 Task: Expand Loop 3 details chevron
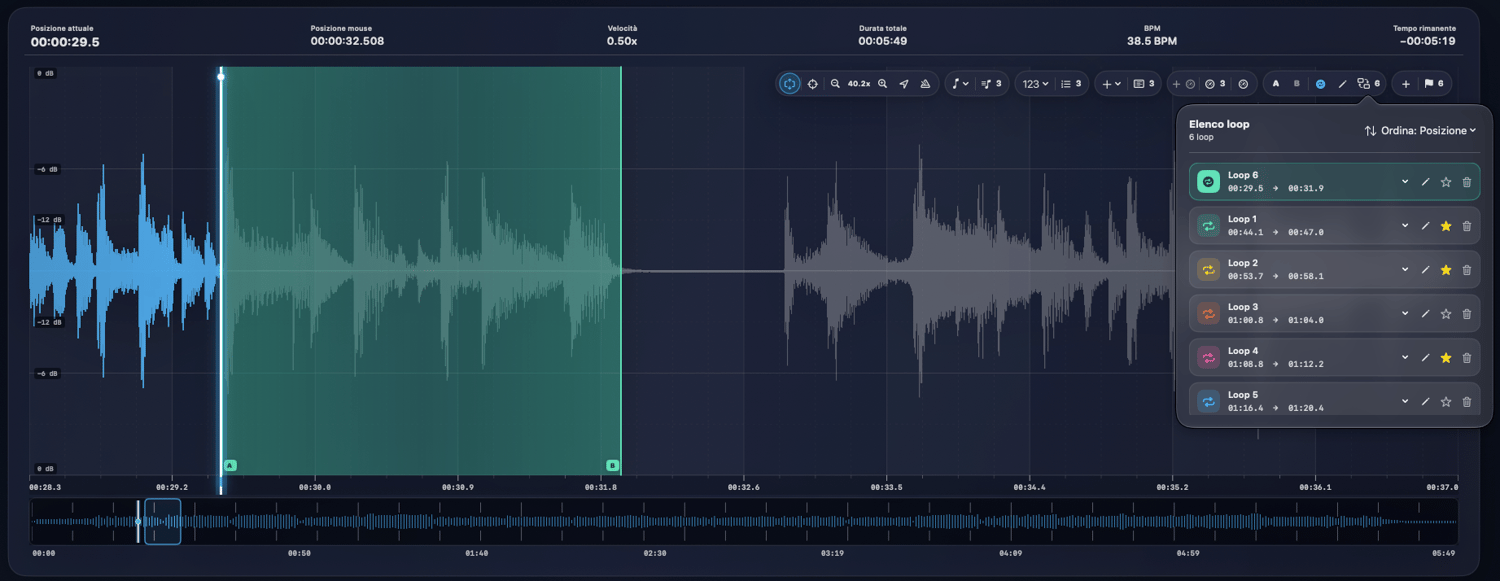tap(1404, 314)
